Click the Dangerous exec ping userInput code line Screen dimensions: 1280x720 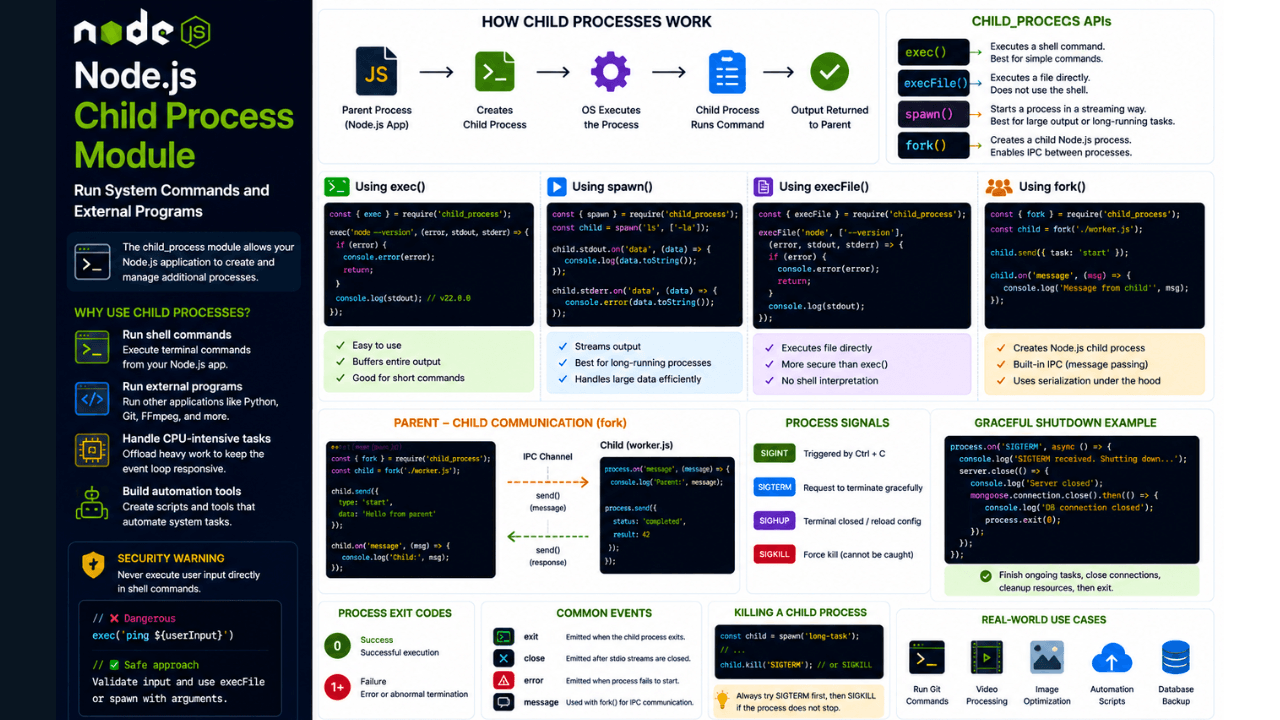coord(163,635)
